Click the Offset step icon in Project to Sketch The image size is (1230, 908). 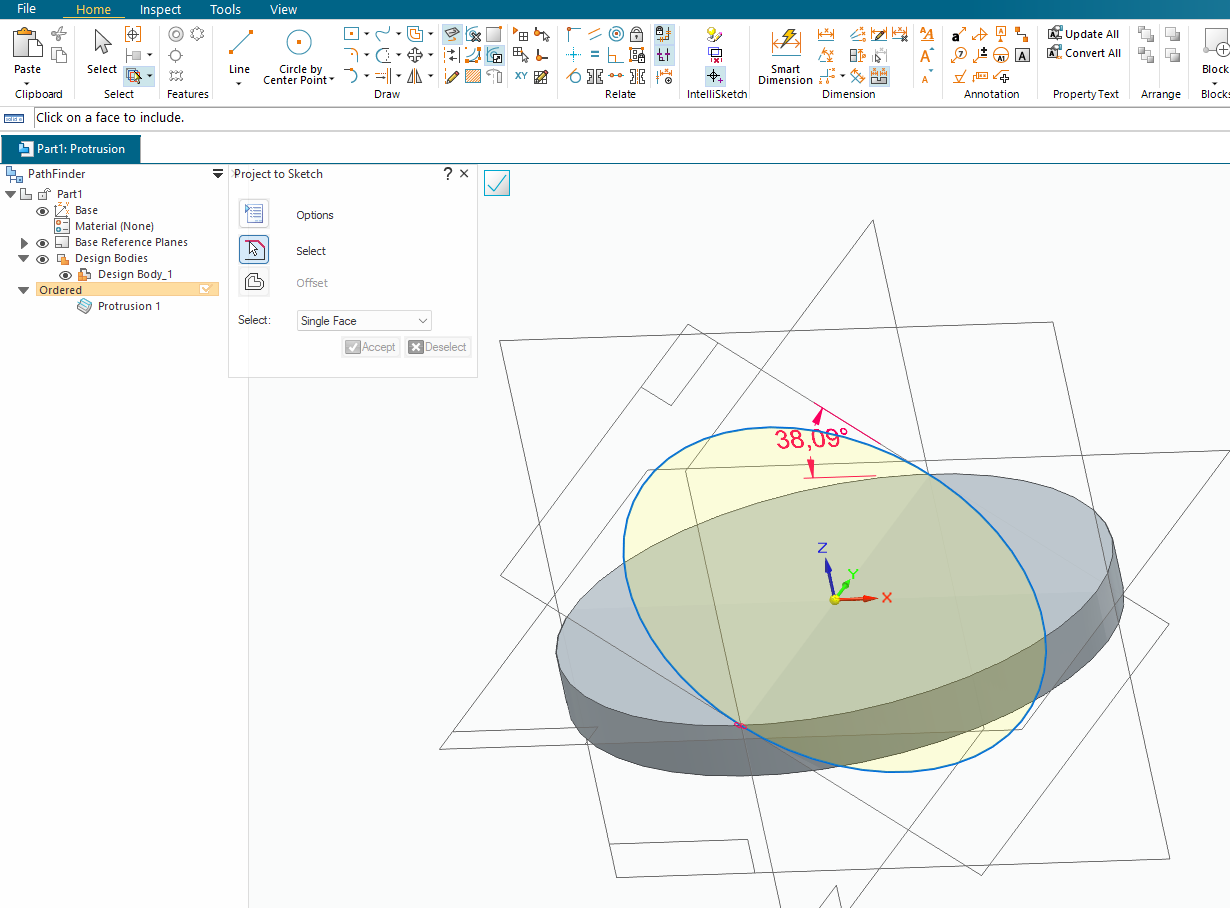click(254, 282)
